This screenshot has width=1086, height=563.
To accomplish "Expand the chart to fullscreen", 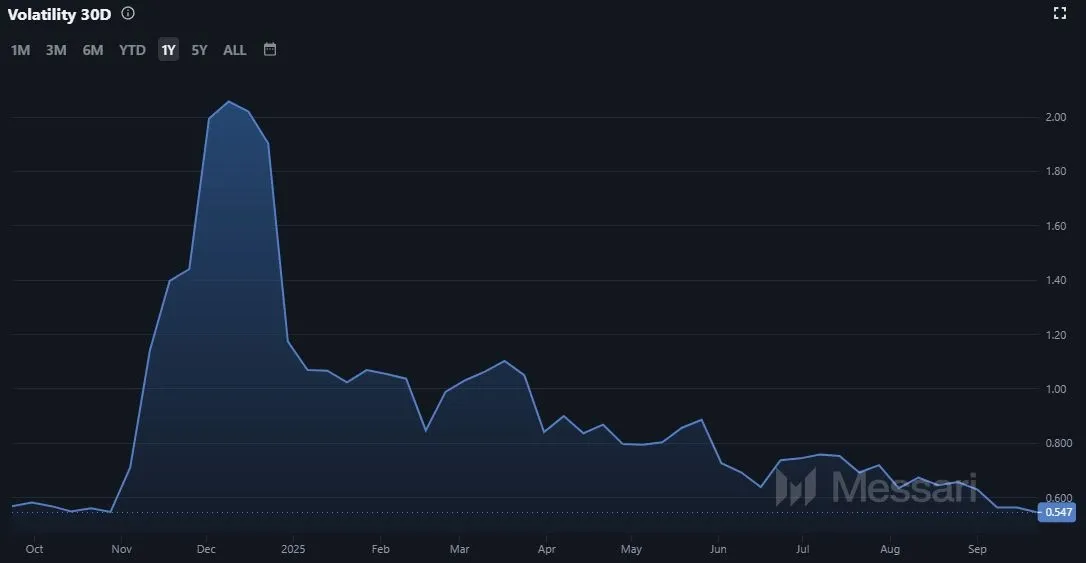I will (x=1061, y=13).
